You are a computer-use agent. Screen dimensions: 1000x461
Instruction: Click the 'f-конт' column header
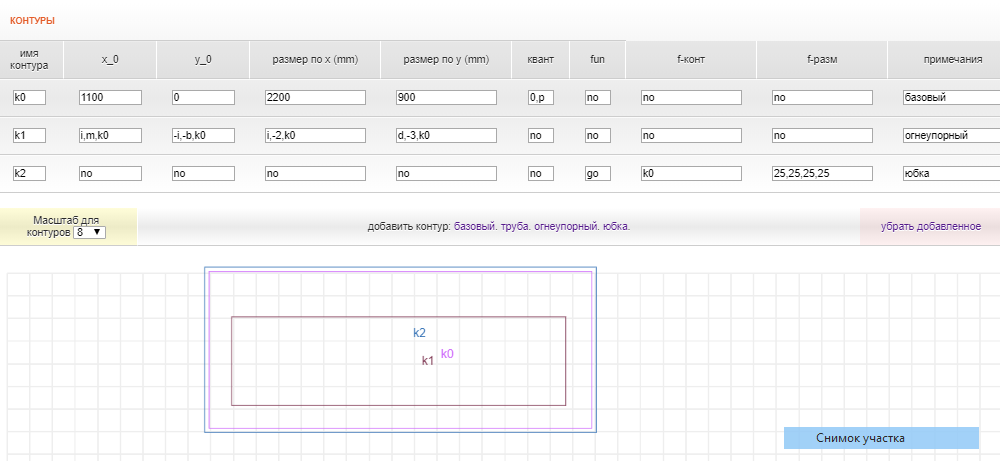point(691,60)
